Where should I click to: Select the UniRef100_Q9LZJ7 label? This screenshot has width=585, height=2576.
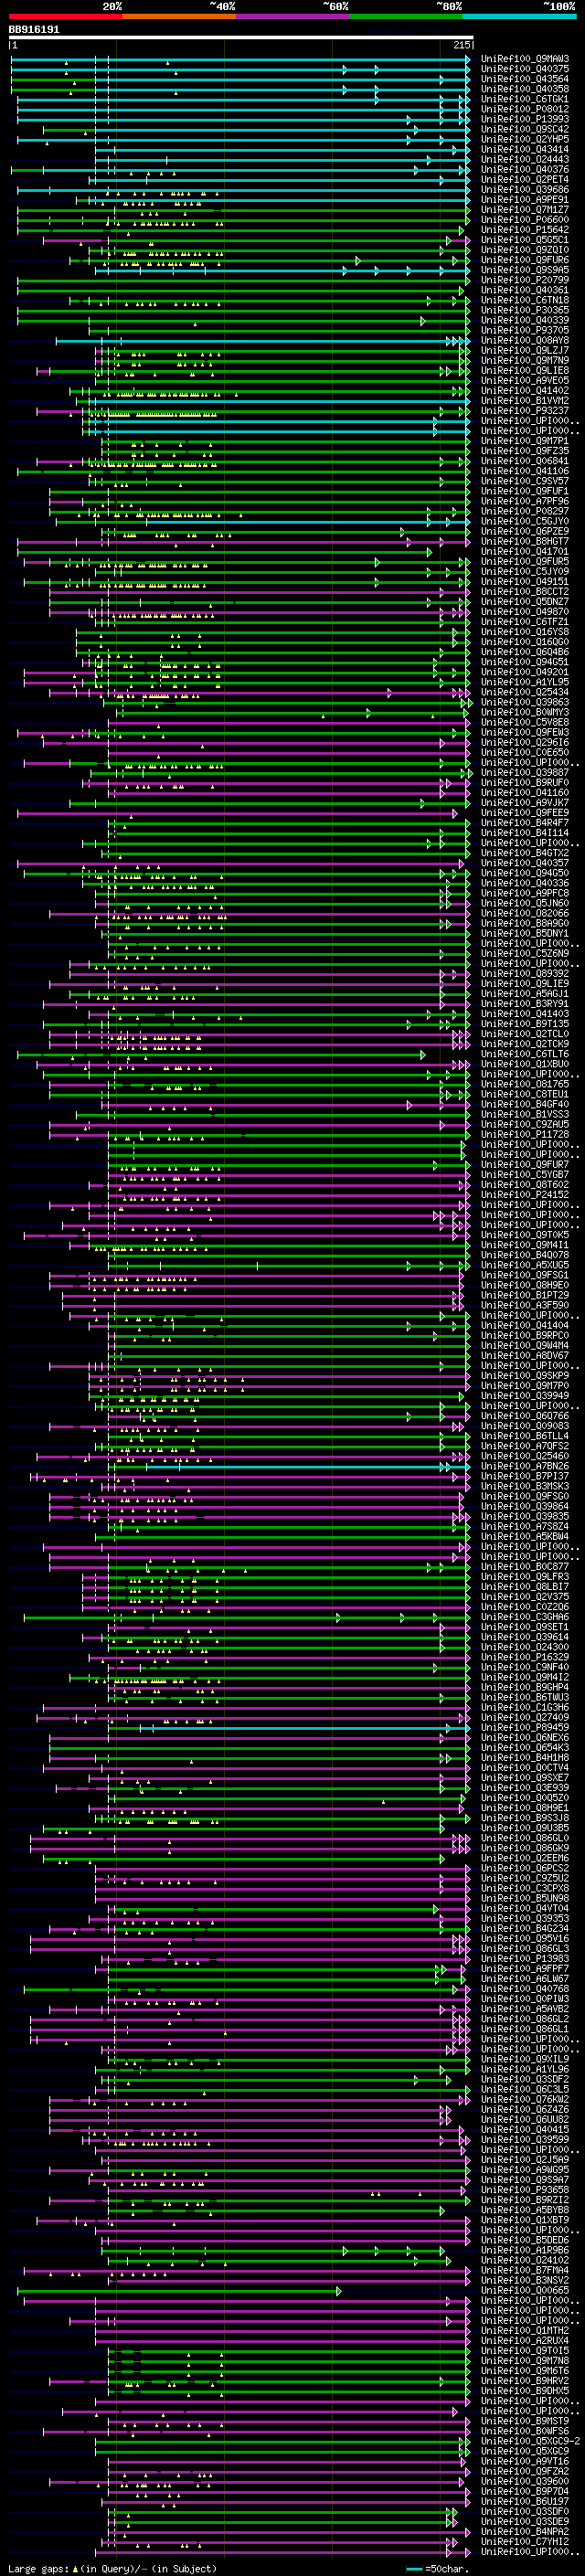(x=525, y=350)
